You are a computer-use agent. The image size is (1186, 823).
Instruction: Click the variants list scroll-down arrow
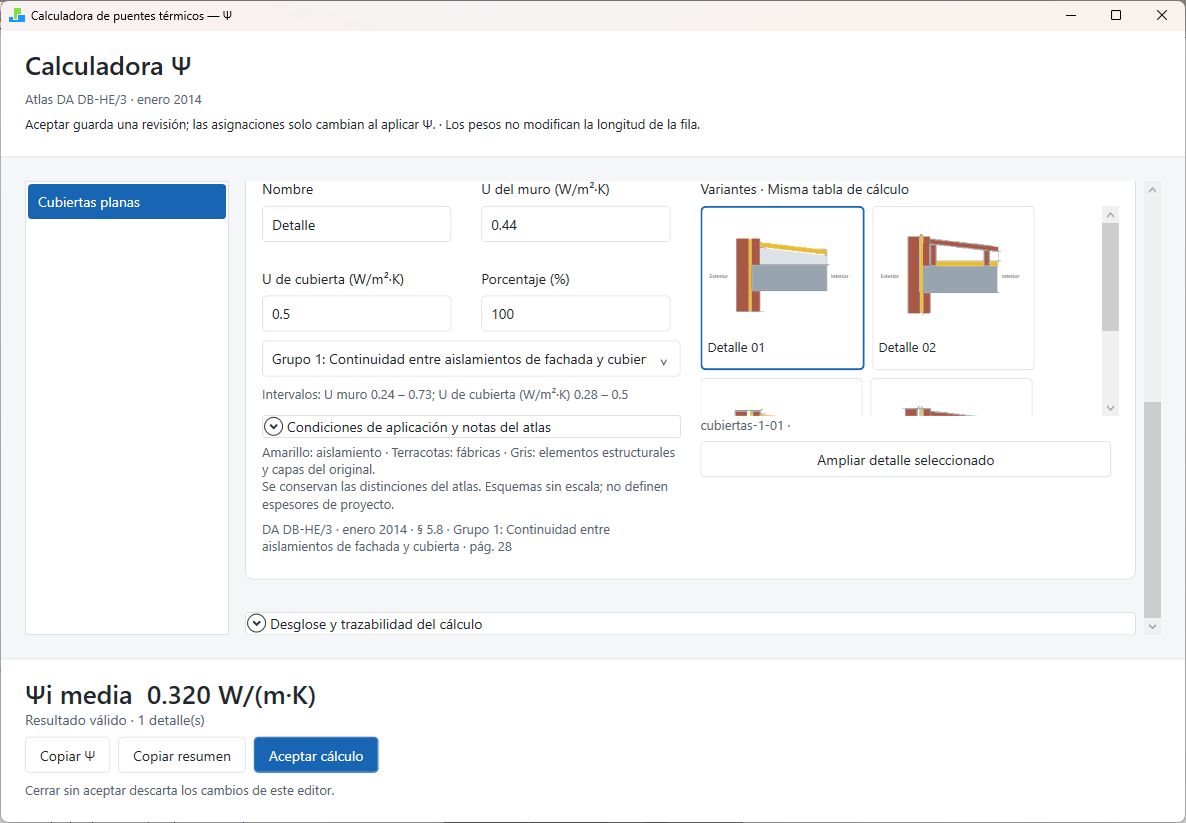tap(1110, 408)
